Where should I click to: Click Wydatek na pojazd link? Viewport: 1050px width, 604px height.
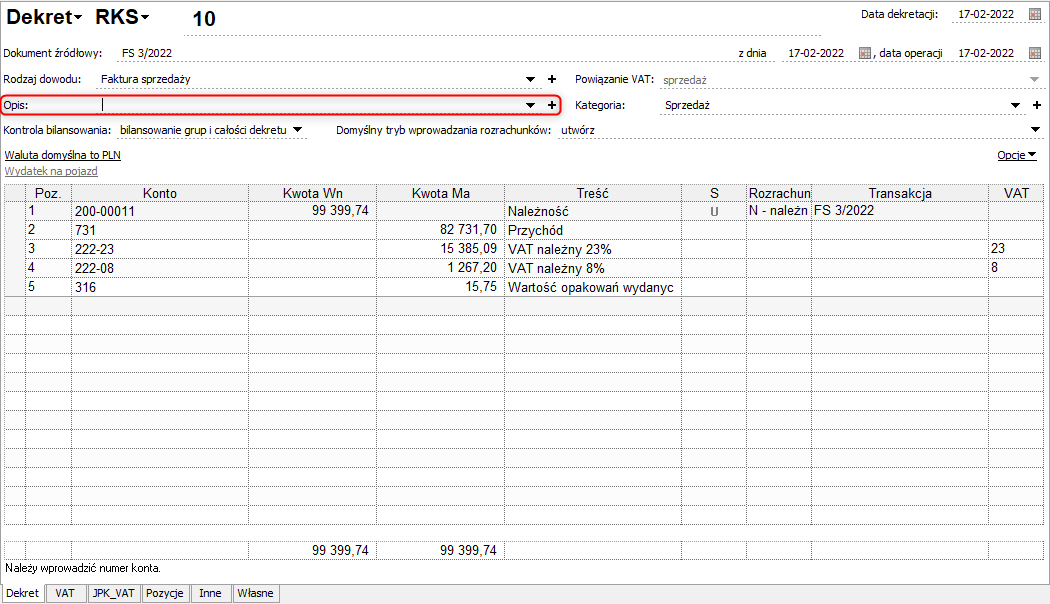coord(52,171)
